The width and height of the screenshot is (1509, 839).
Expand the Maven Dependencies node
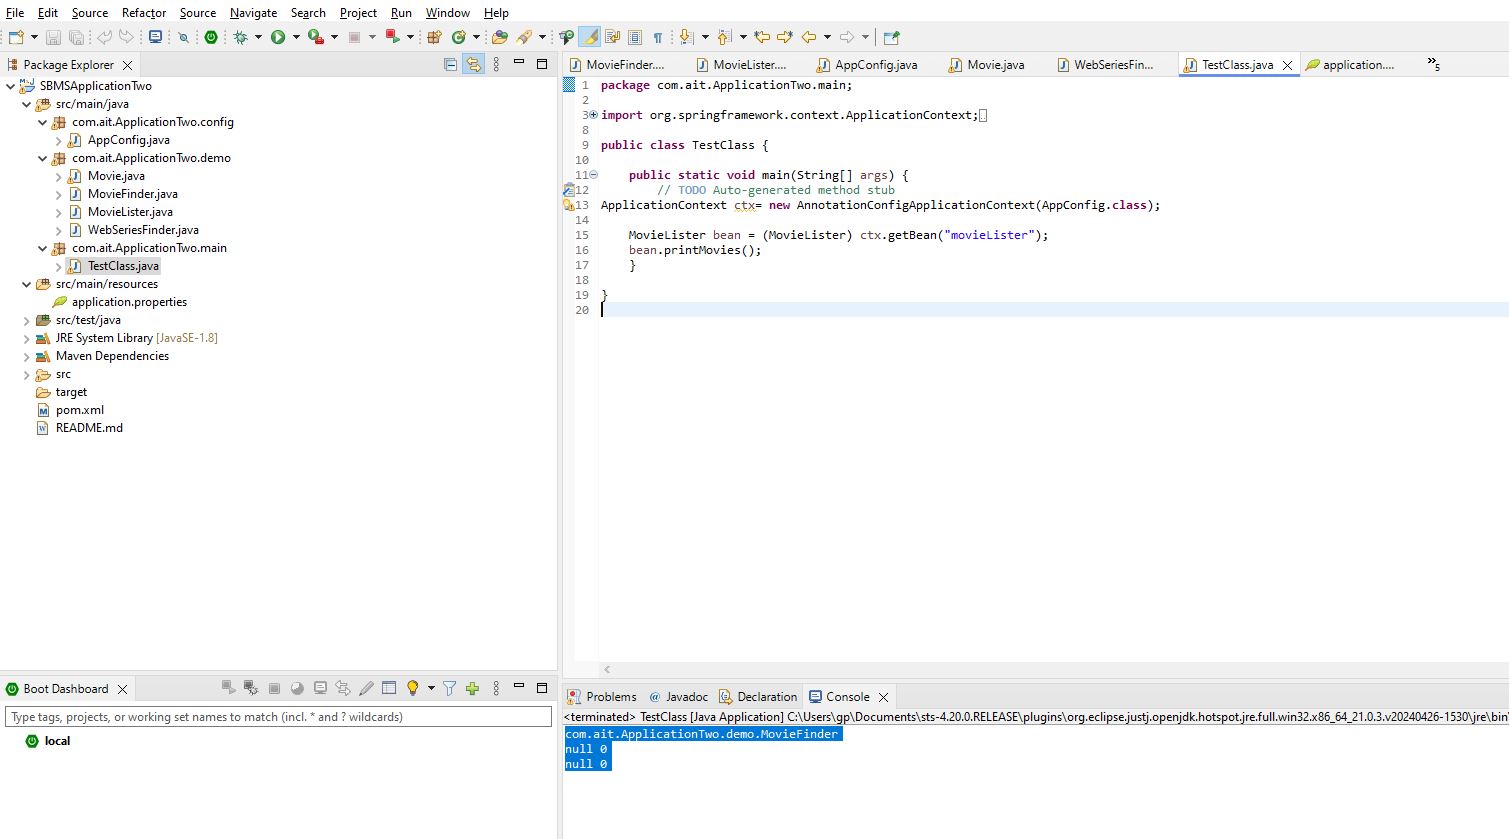click(x=27, y=356)
